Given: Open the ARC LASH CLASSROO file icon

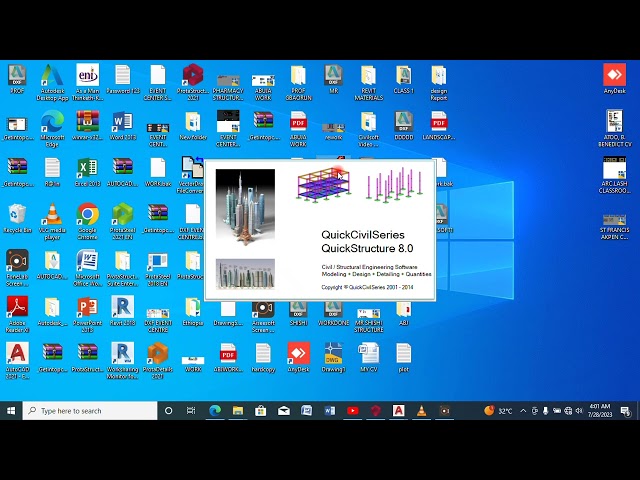Looking at the screenshot, I should [614, 175].
